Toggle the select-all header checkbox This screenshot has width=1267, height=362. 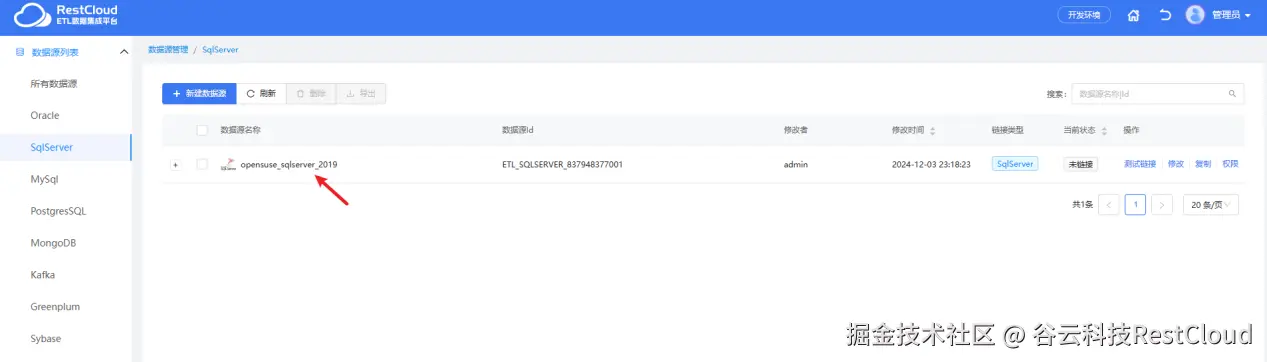coord(202,130)
